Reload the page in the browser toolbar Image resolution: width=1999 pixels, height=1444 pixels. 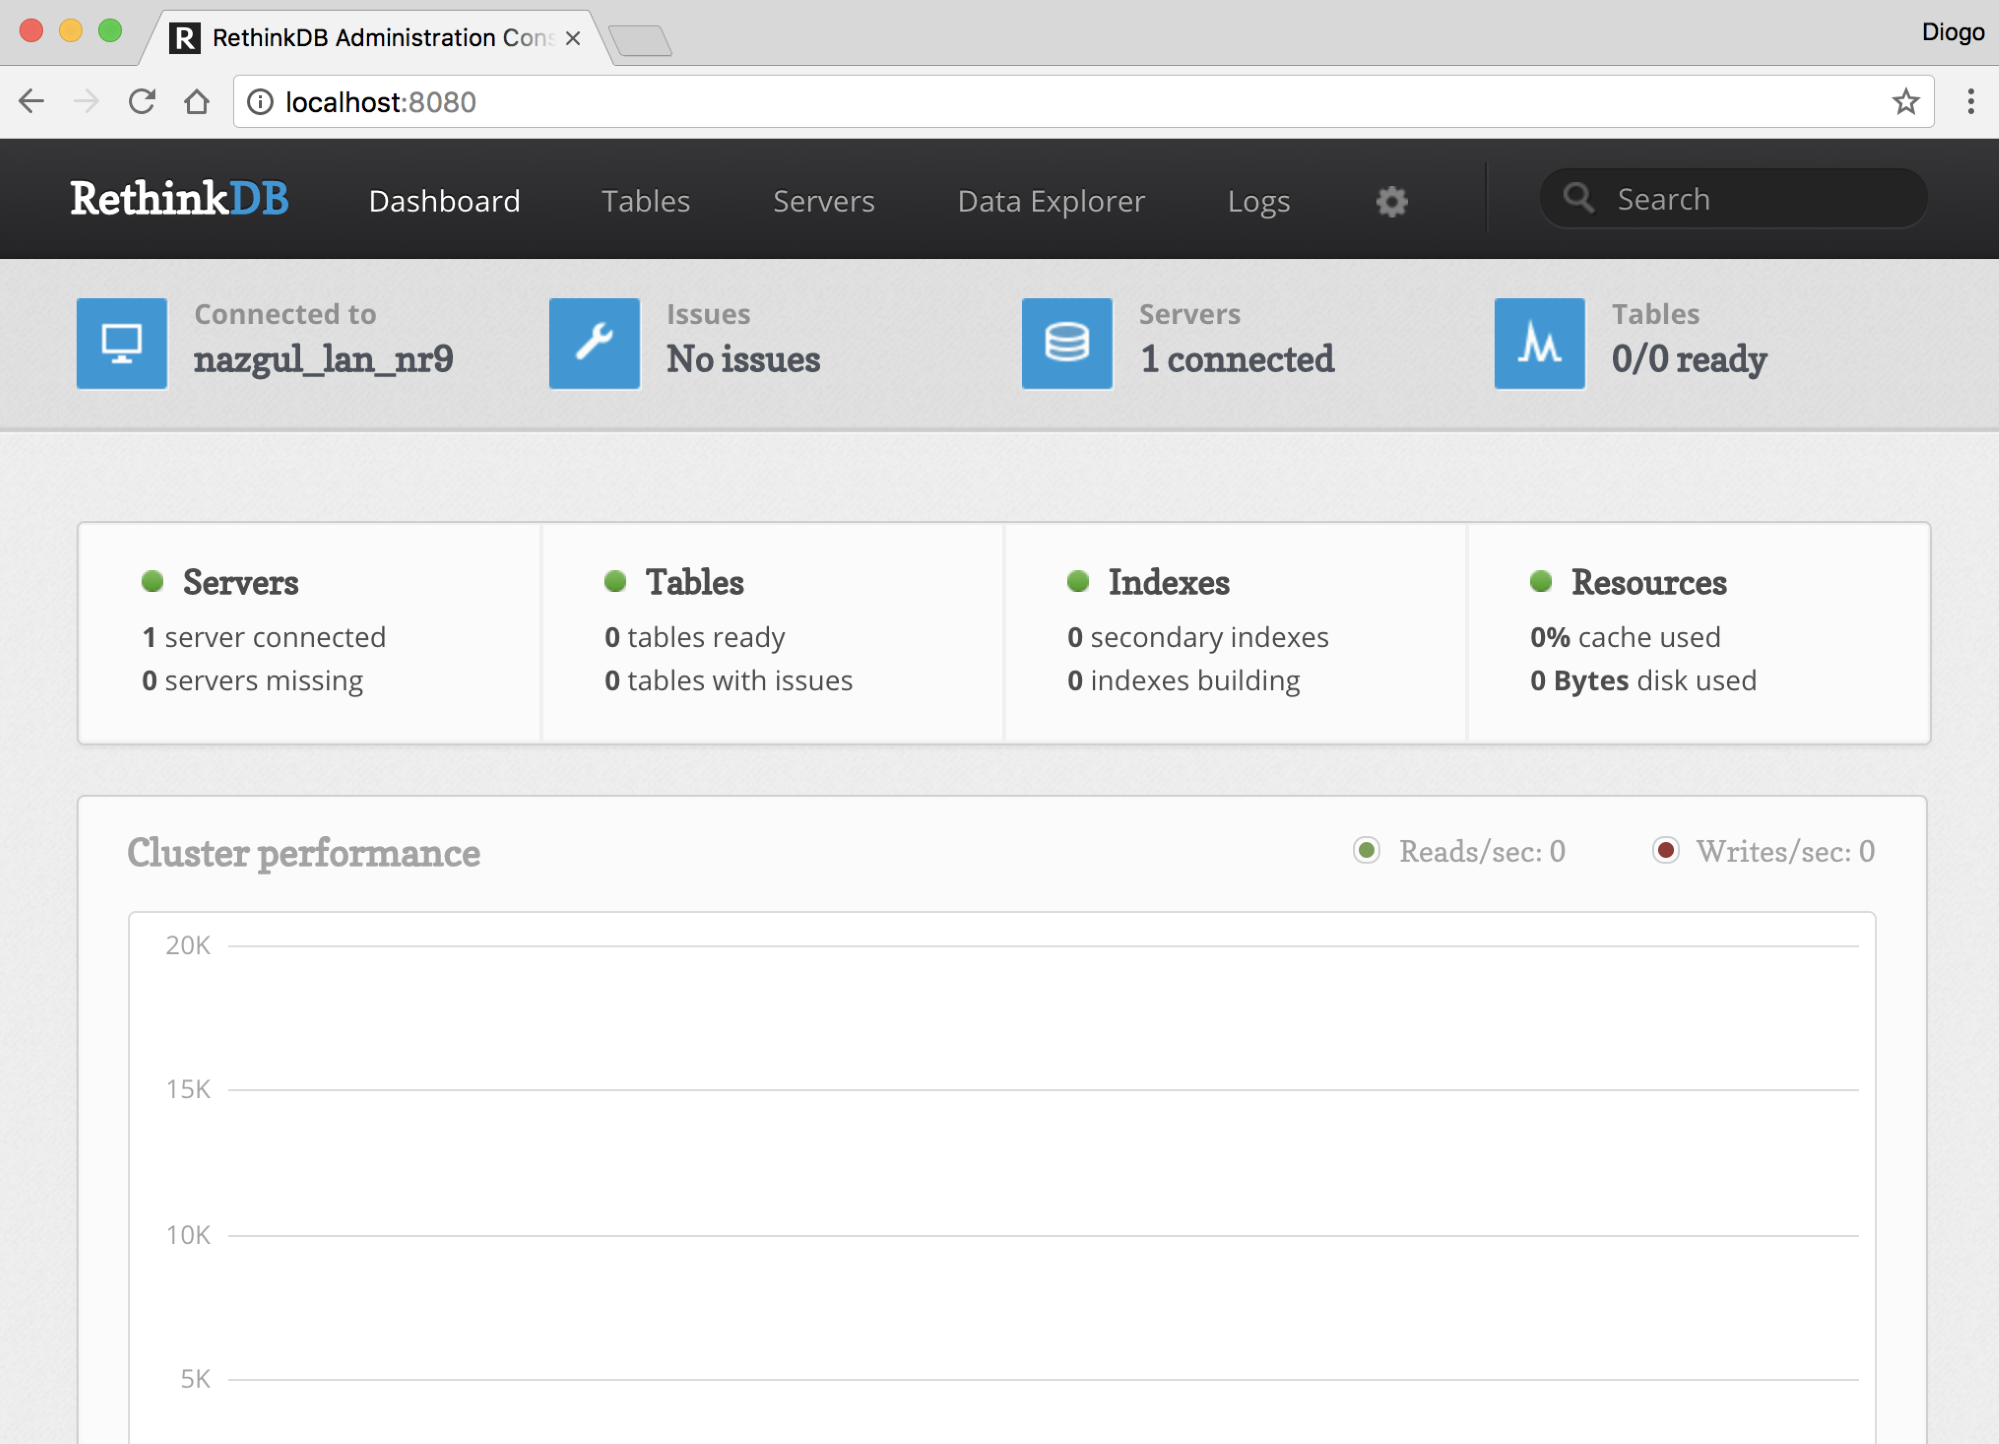click(142, 102)
